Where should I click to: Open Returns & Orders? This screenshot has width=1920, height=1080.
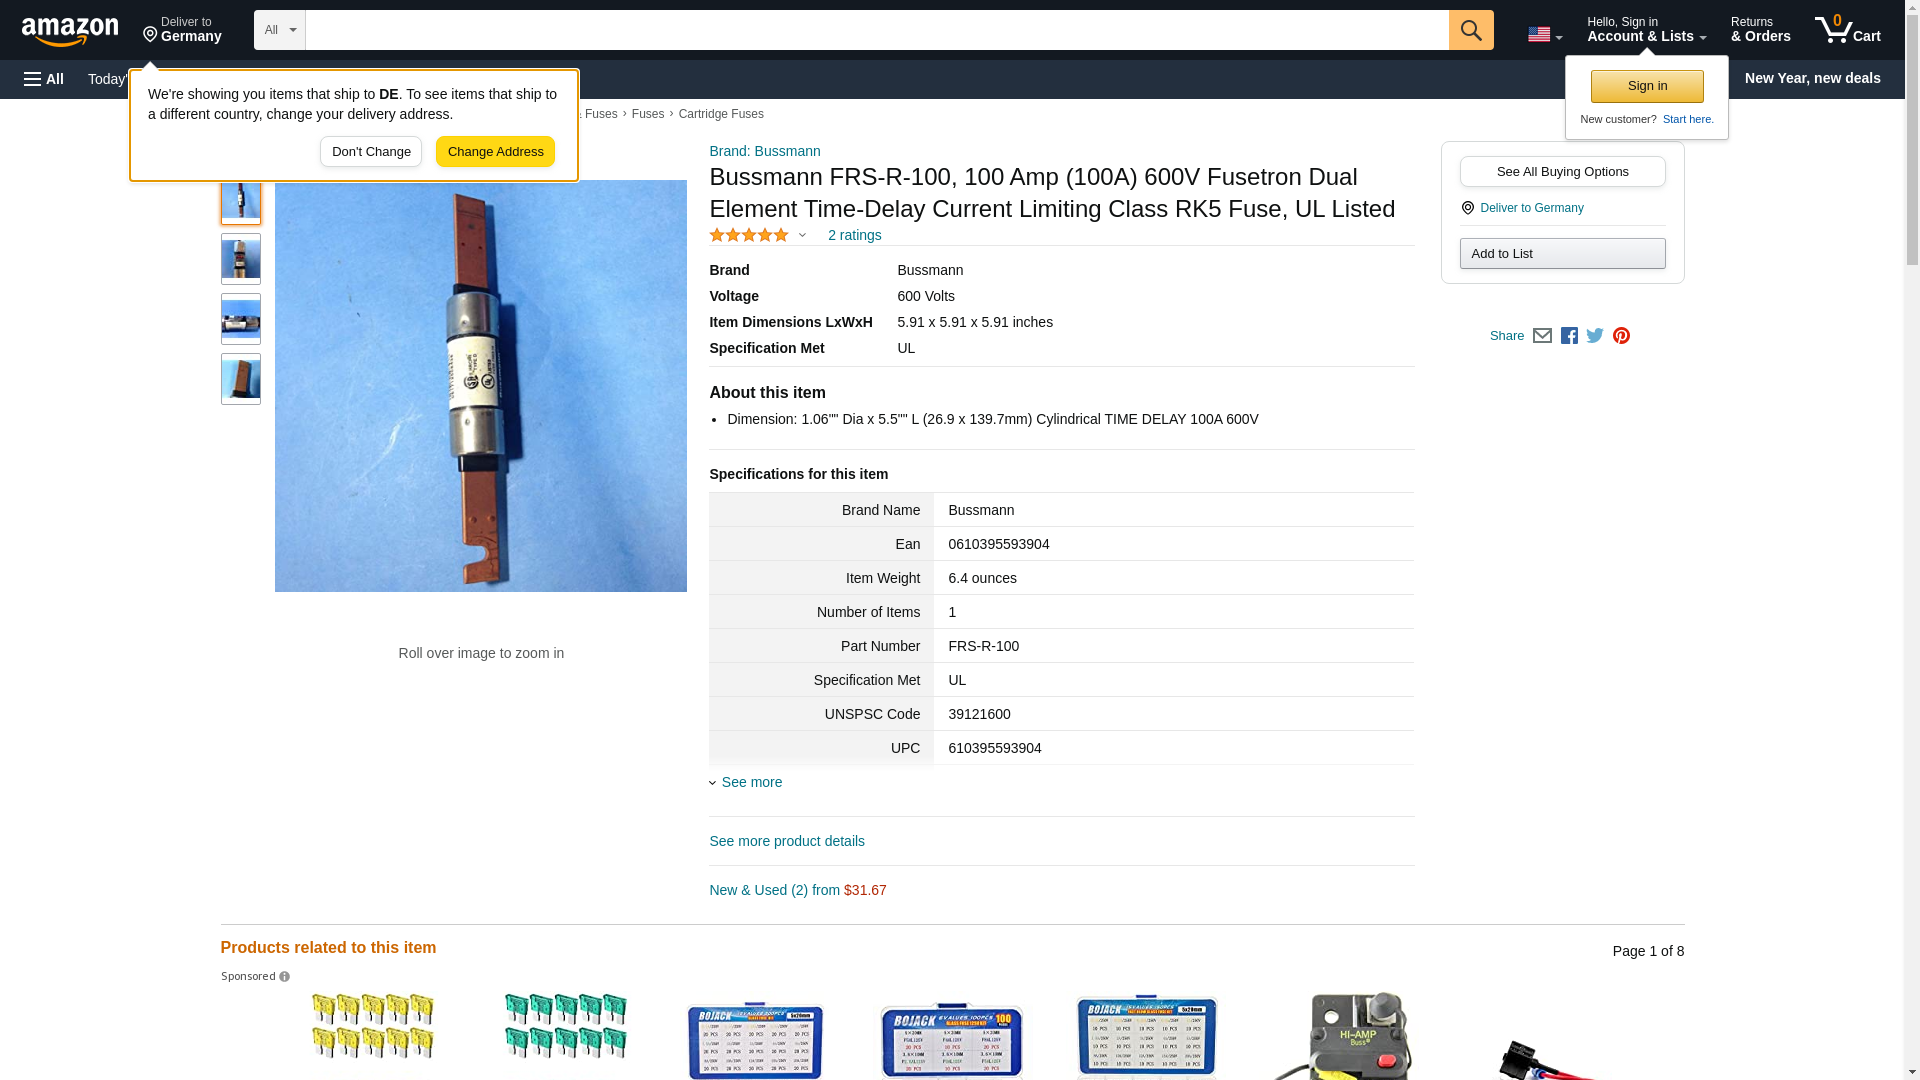click(1761, 30)
